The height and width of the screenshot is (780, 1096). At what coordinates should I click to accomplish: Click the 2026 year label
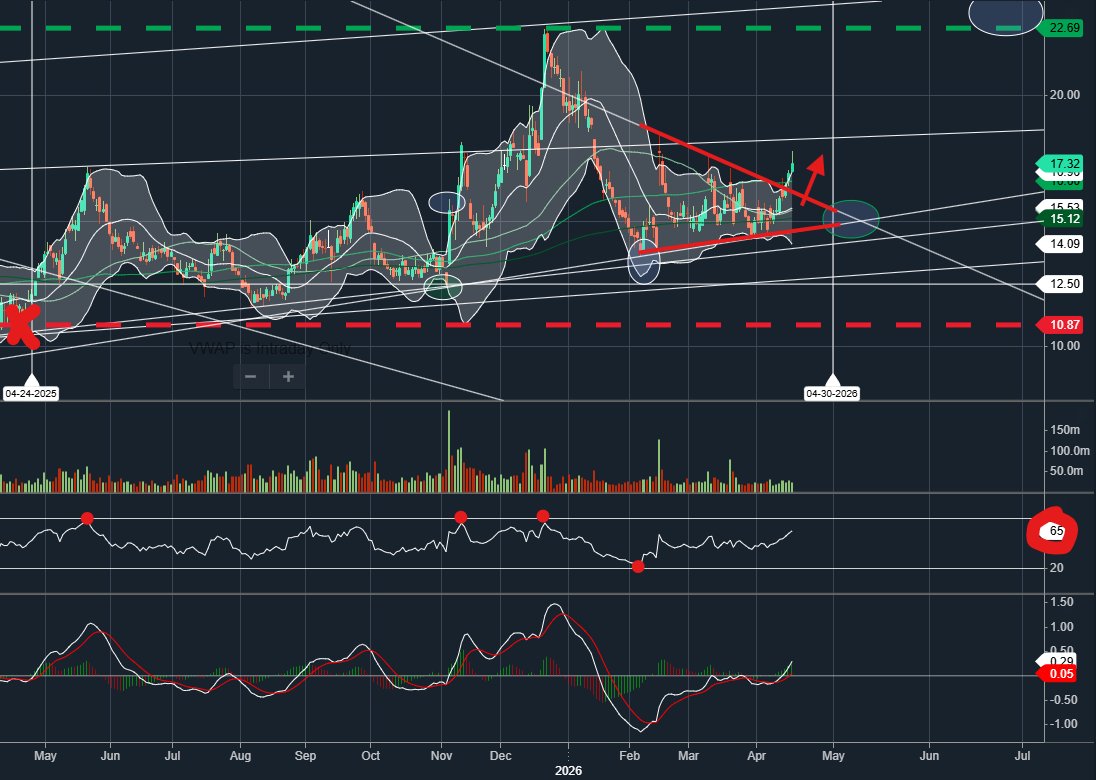pos(568,771)
